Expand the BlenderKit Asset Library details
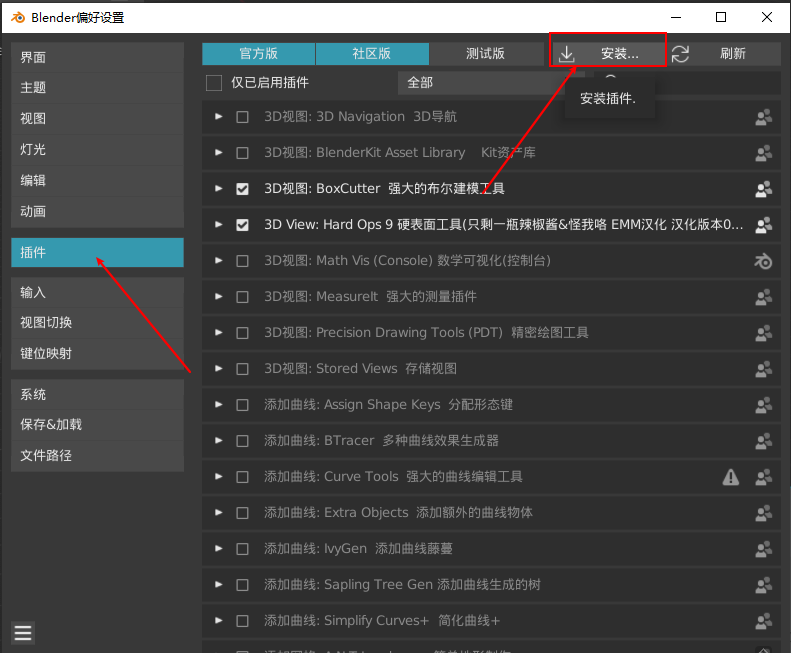The width and height of the screenshot is (791, 653). click(x=218, y=152)
